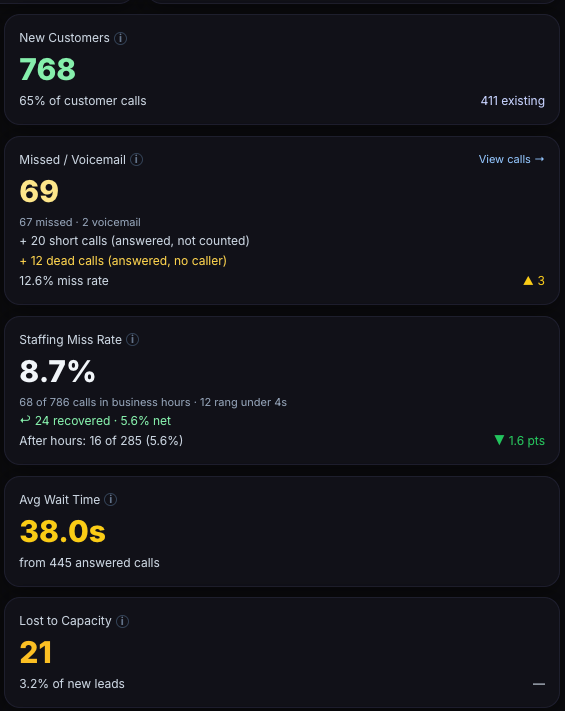Click the 69 missed calls number

39,191
